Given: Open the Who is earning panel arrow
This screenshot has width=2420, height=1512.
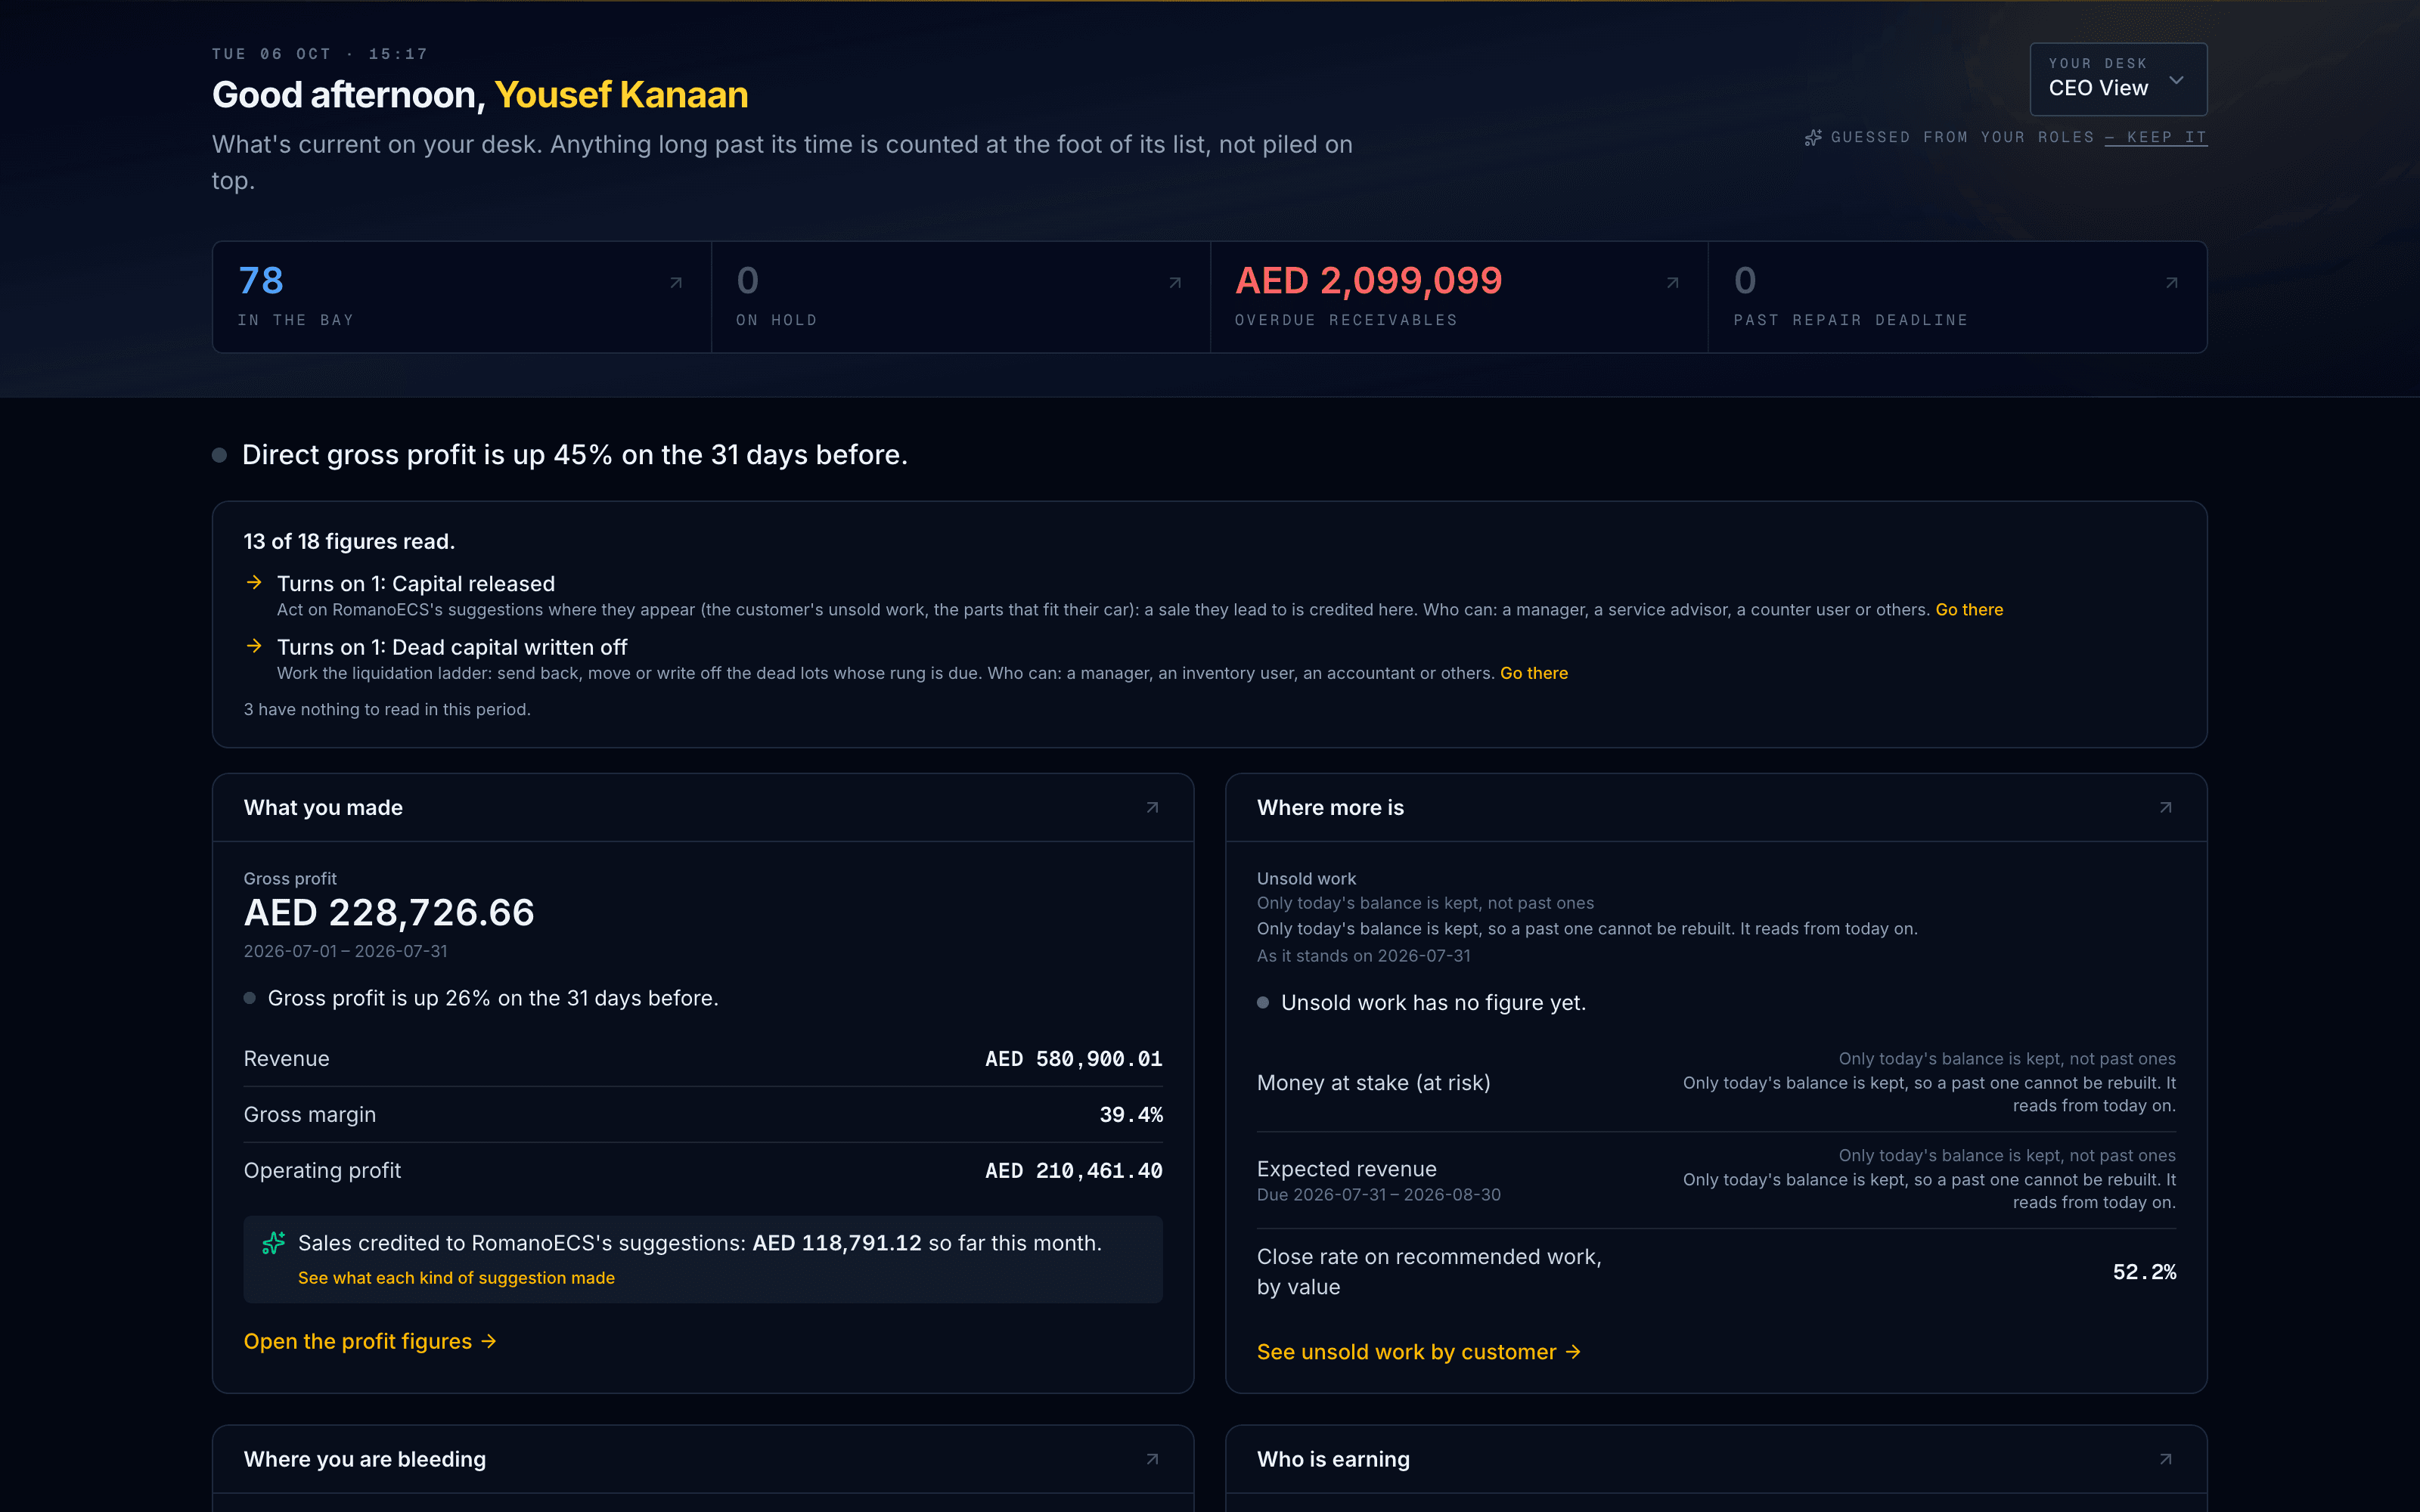Looking at the screenshot, I should [2166, 1459].
